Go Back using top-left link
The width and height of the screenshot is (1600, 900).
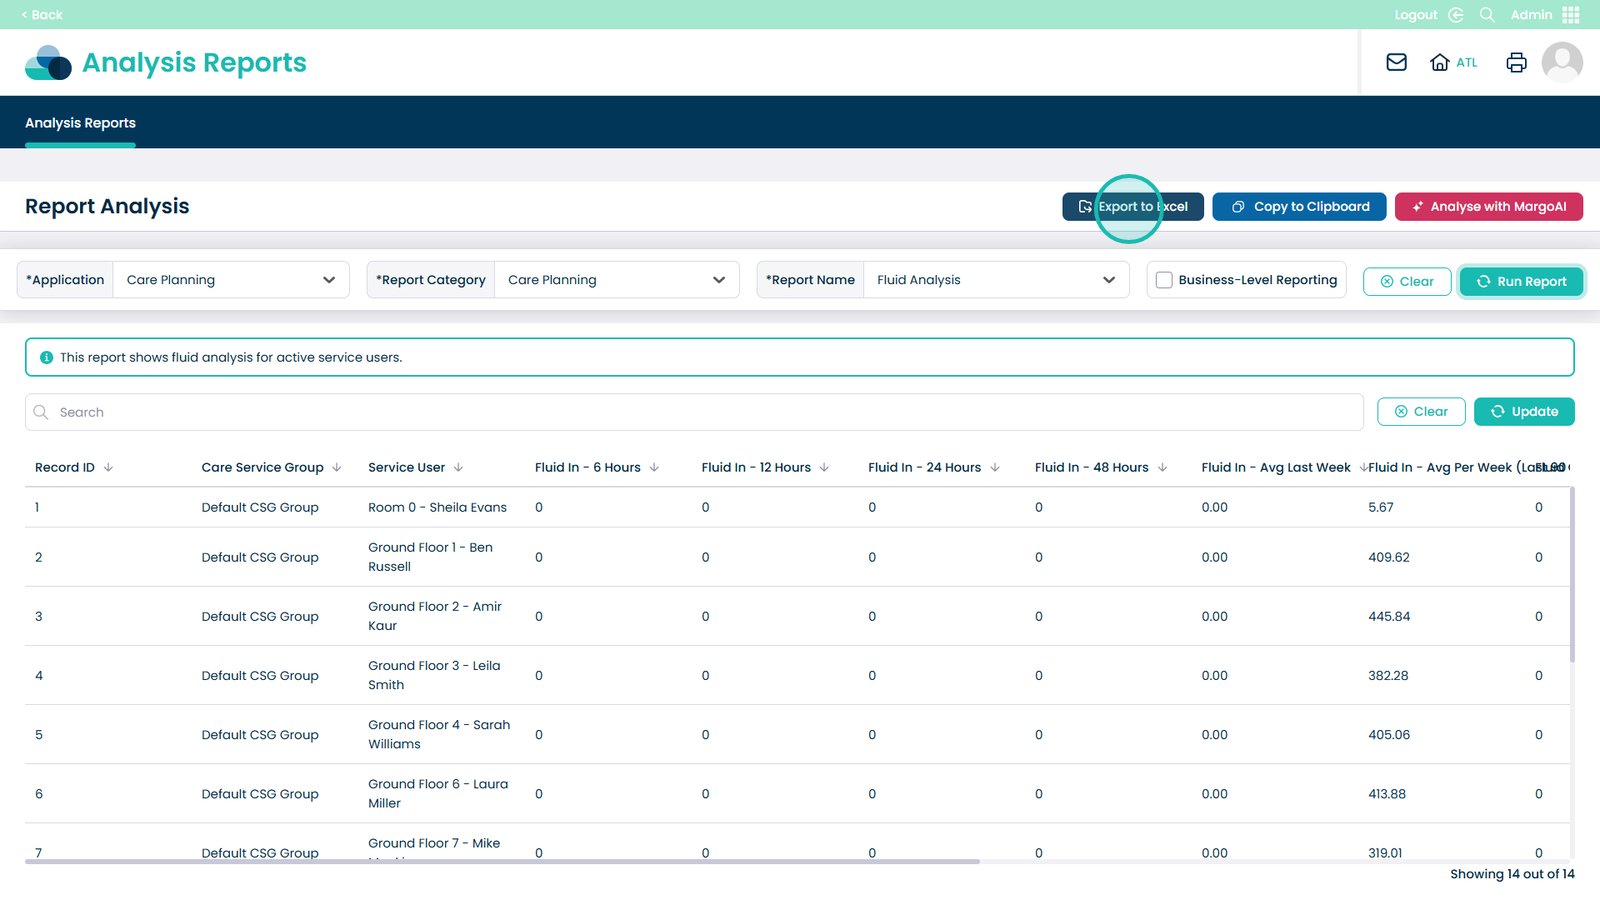42,15
